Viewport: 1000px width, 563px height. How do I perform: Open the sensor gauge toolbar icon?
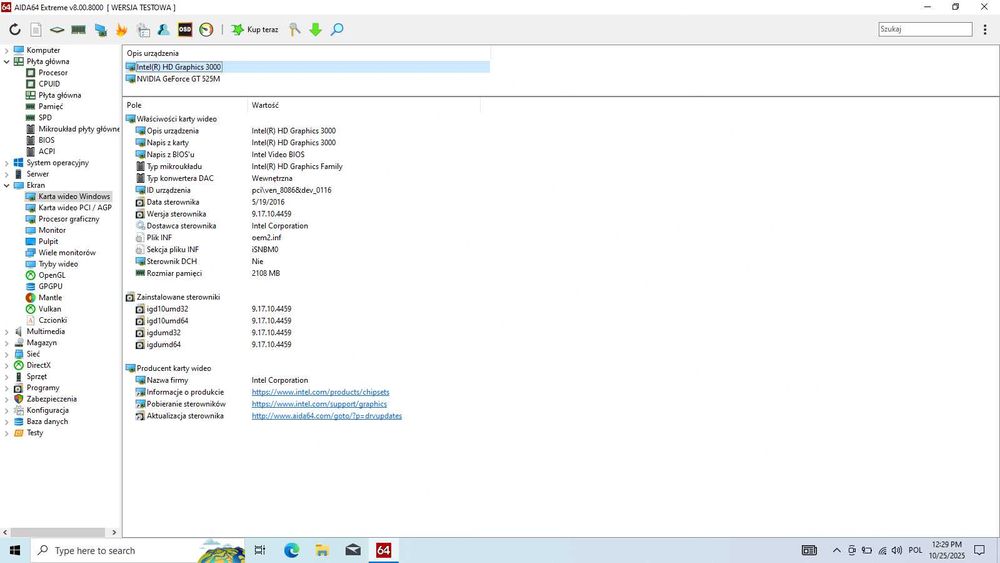coord(206,29)
